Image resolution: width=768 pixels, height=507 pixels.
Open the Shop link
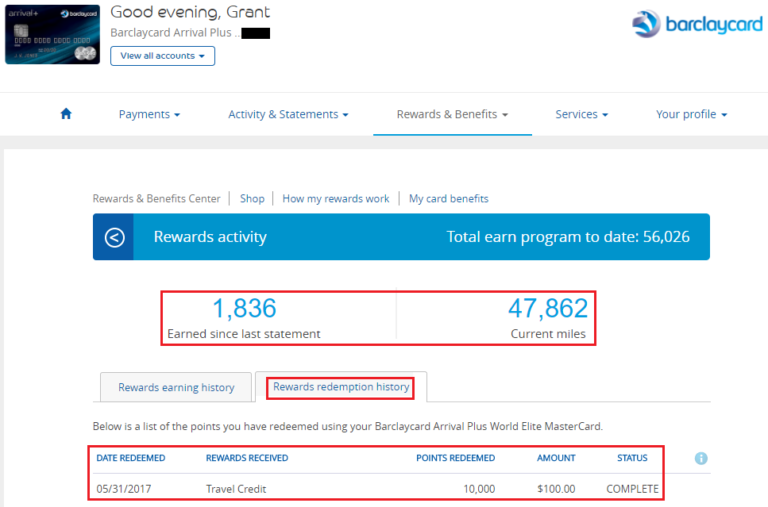point(252,198)
